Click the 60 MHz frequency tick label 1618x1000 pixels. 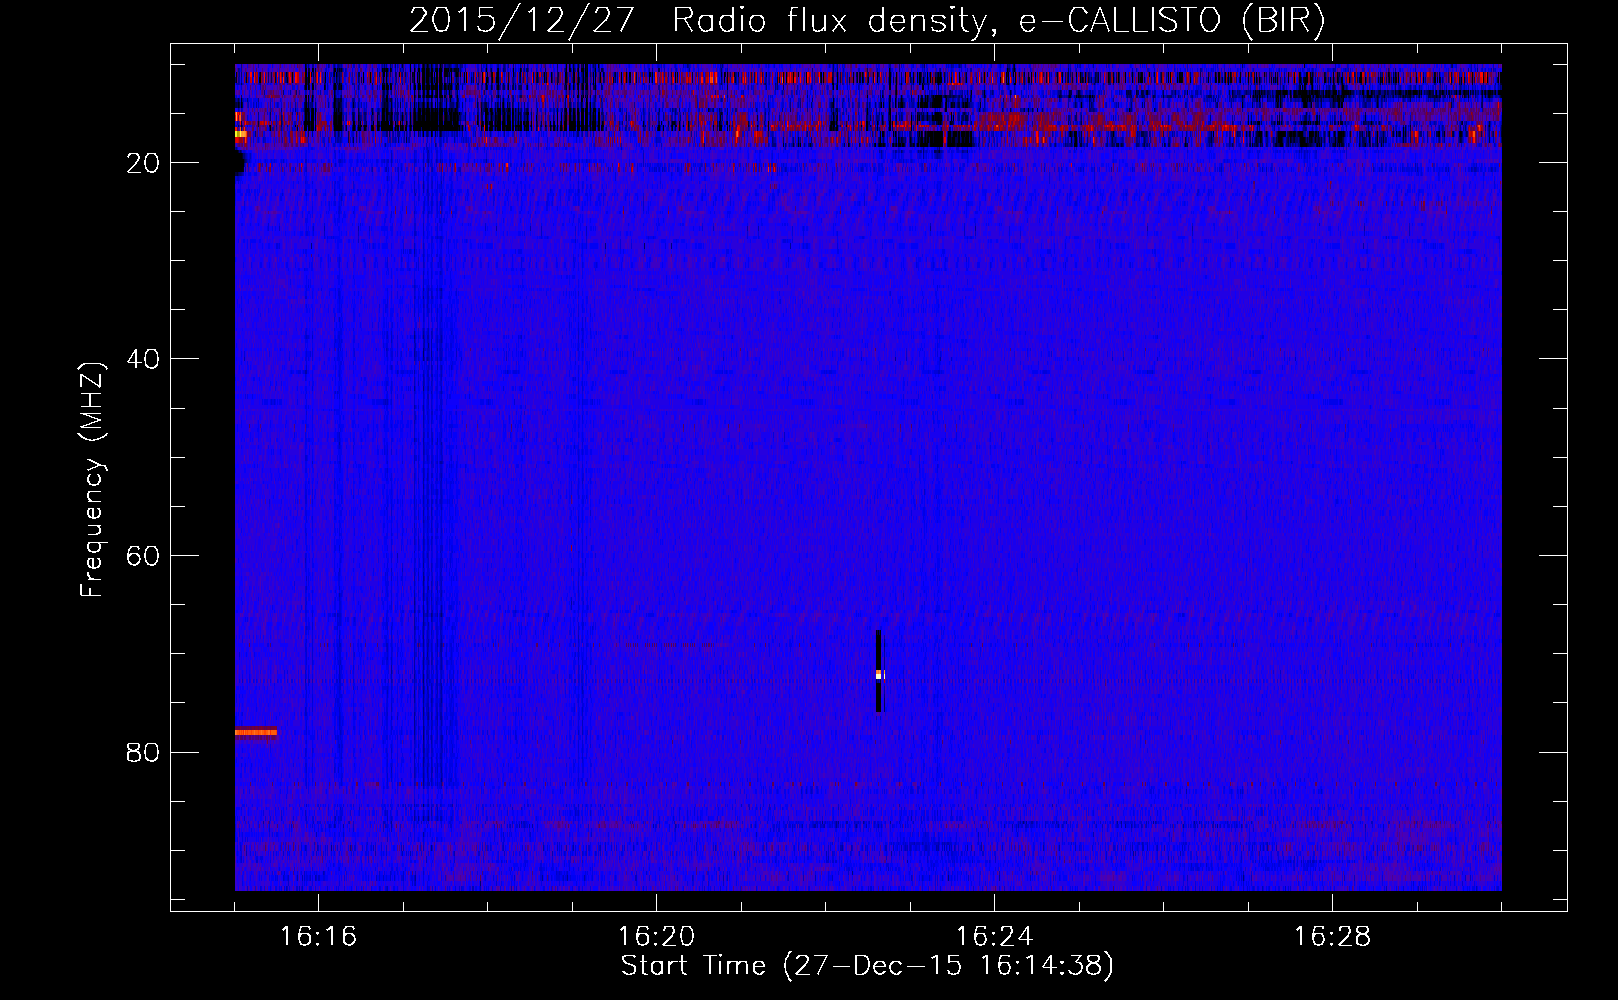coord(143,556)
